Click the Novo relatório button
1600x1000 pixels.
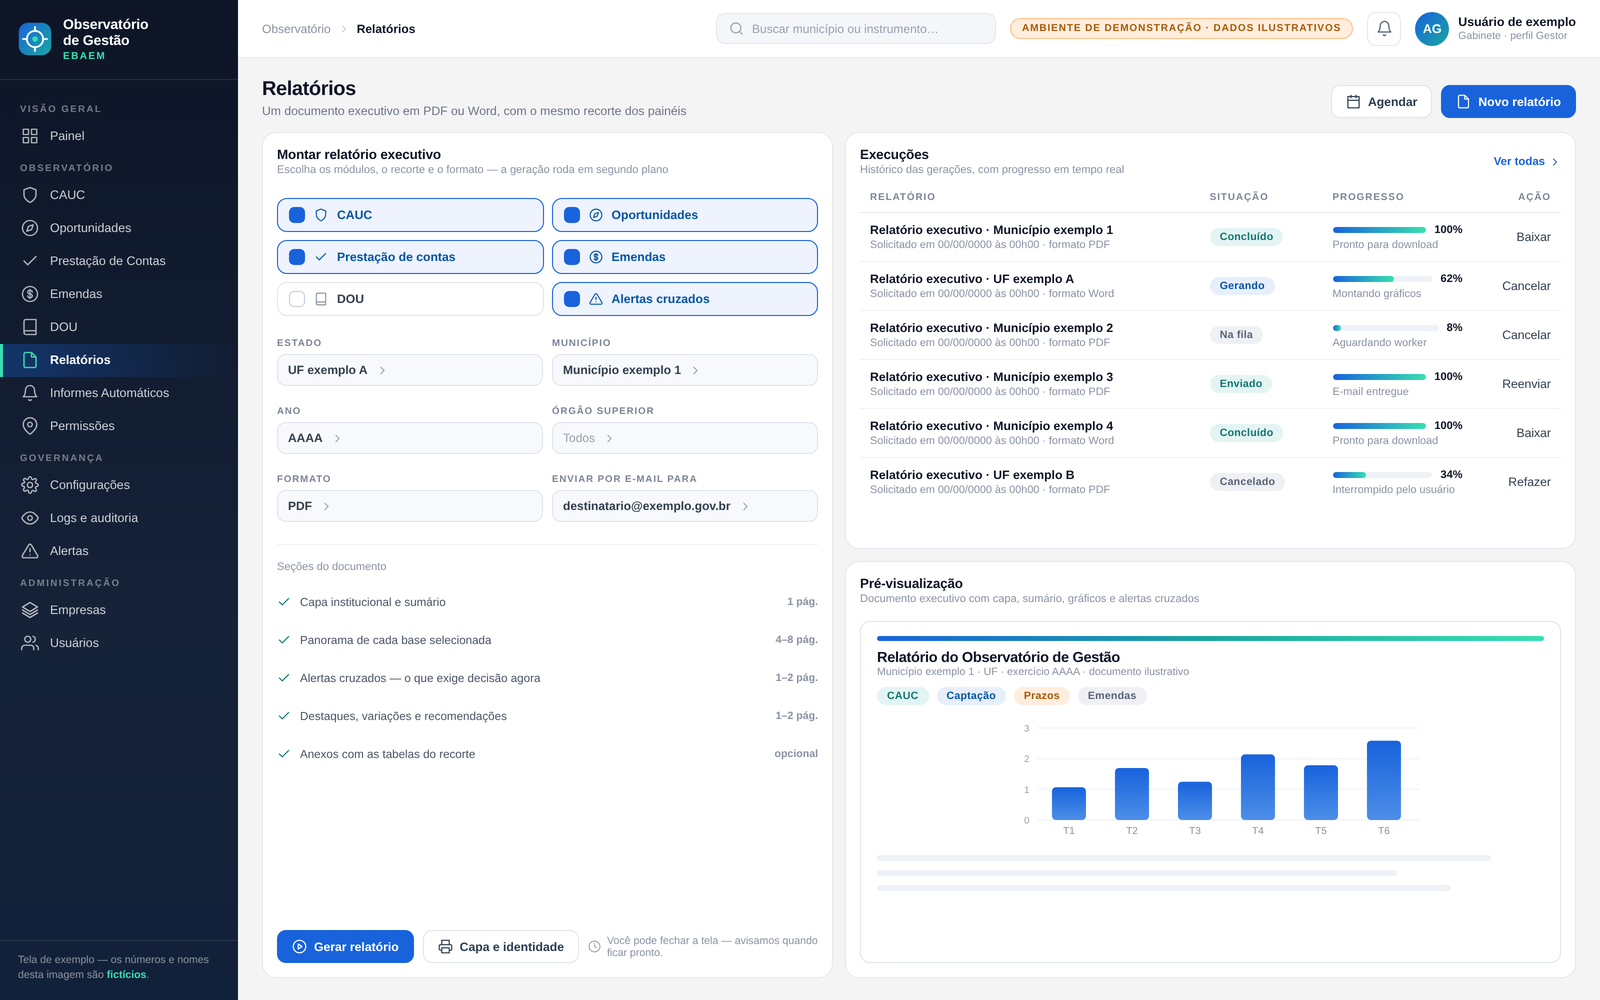click(x=1508, y=102)
